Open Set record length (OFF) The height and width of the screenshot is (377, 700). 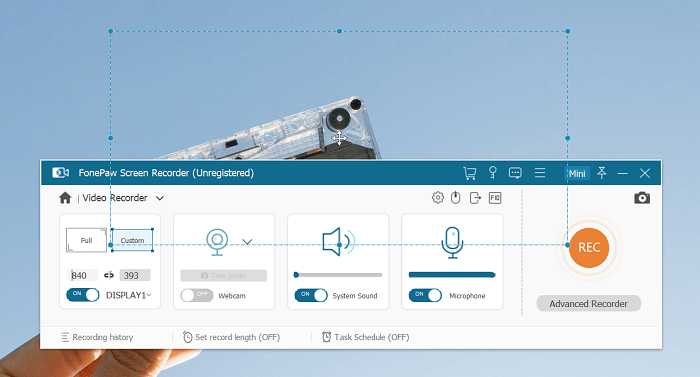pyautogui.click(x=231, y=337)
